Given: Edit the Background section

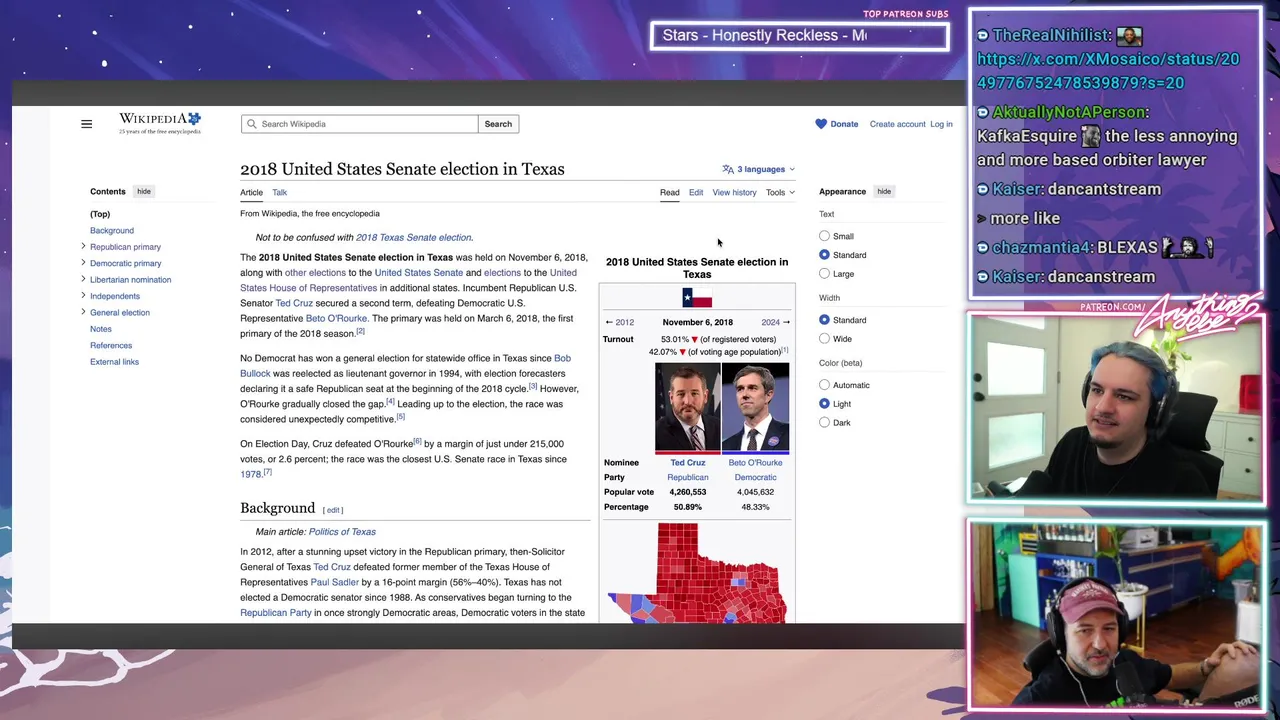Looking at the screenshot, I should click(x=333, y=510).
